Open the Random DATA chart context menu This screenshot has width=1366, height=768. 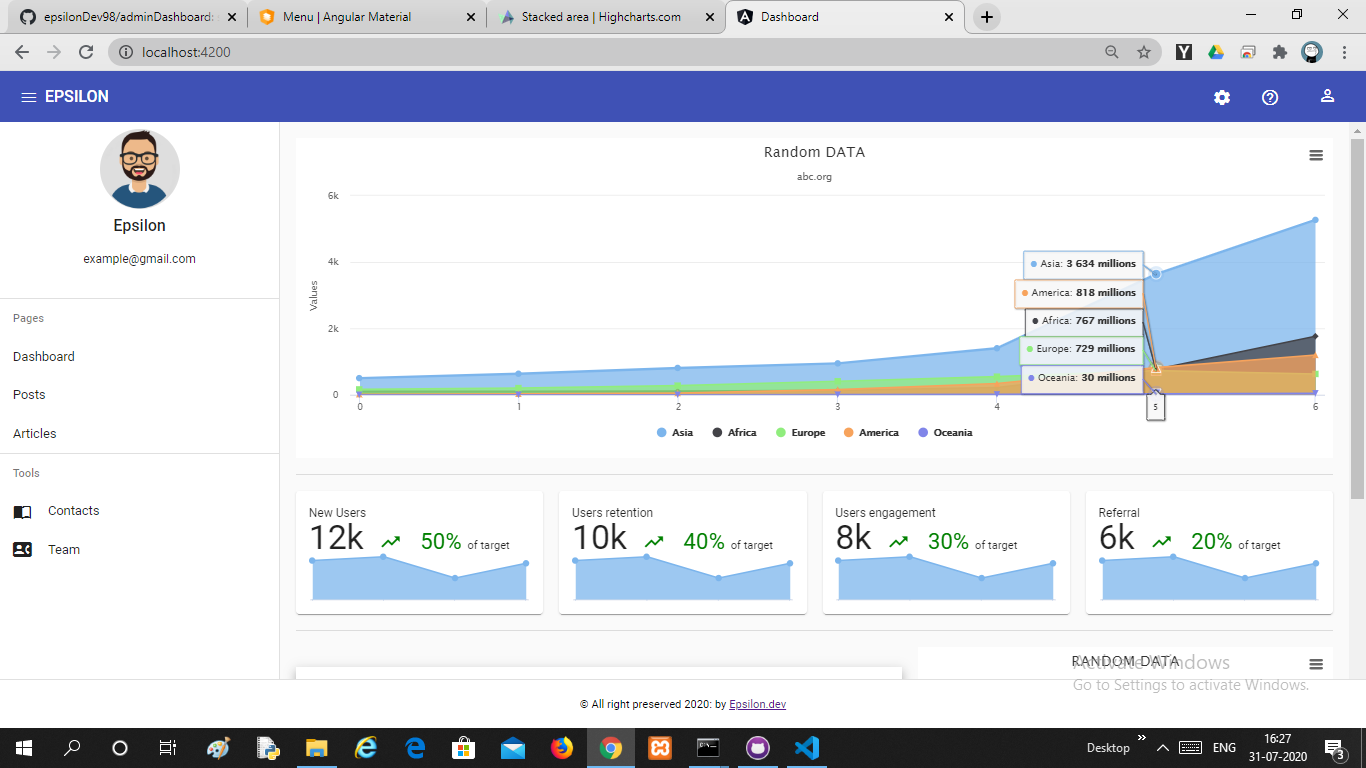[x=1316, y=155]
